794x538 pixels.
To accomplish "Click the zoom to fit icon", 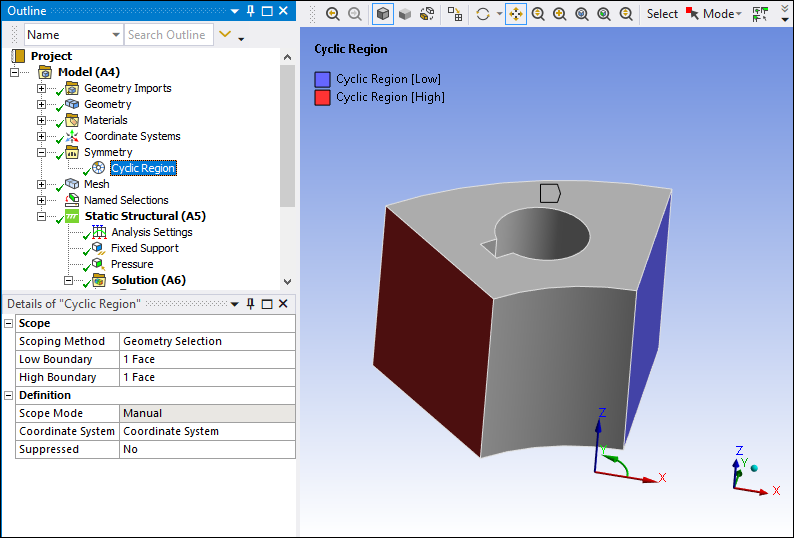I will tap(582, 14).
